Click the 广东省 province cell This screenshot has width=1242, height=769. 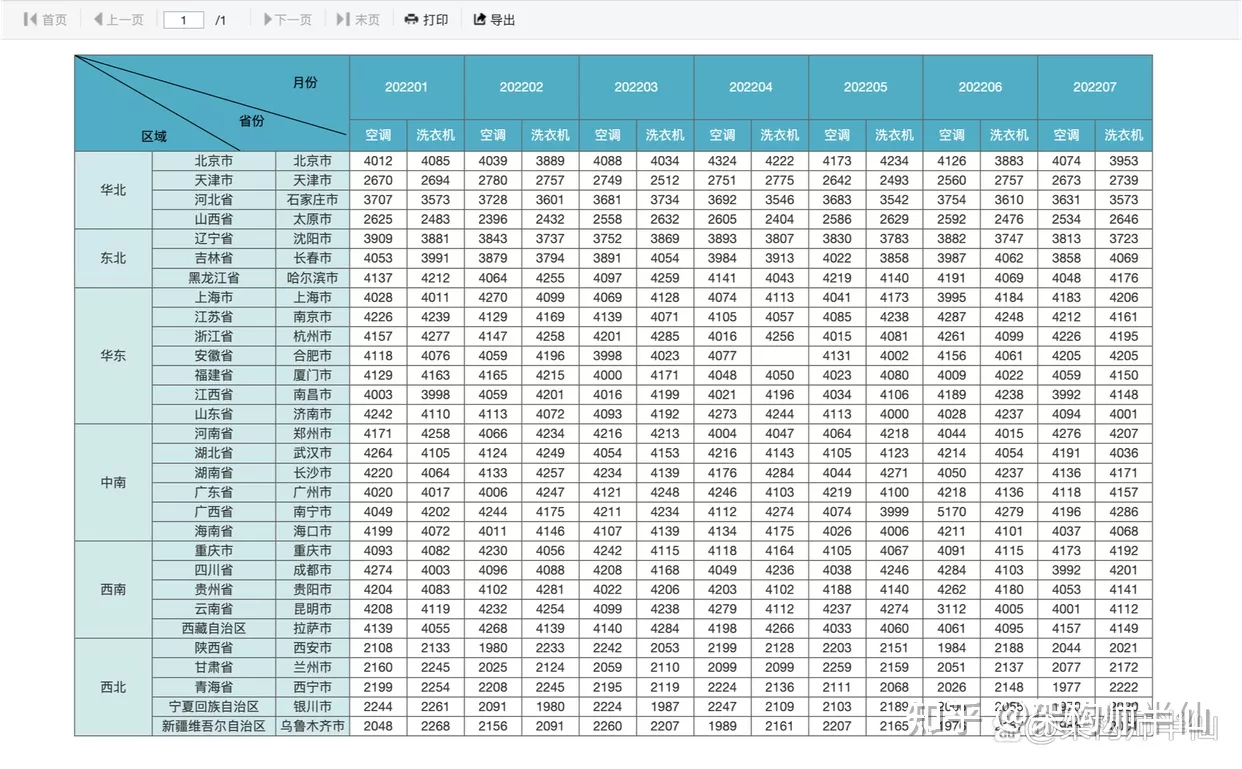tap(214, 492)
